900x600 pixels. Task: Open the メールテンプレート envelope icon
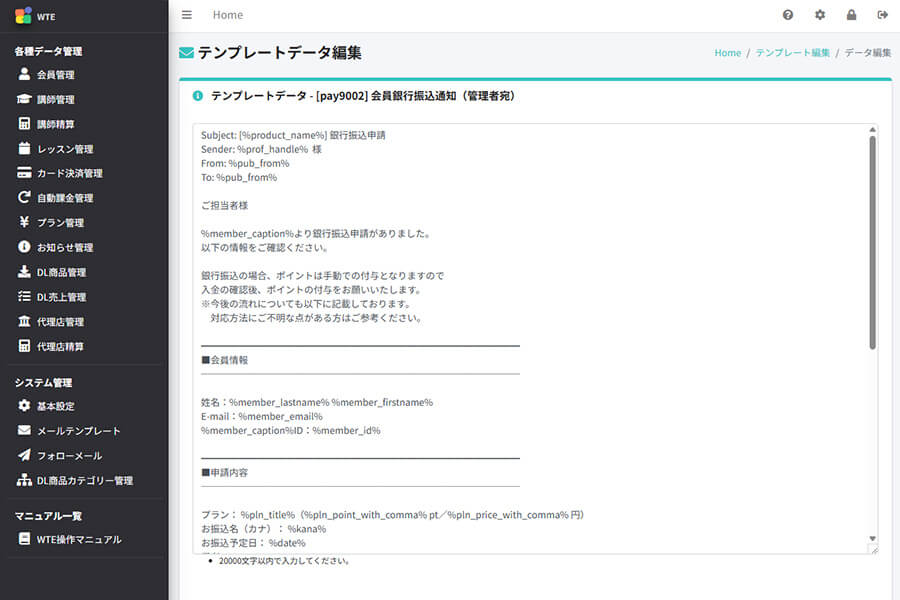(24, 431)
